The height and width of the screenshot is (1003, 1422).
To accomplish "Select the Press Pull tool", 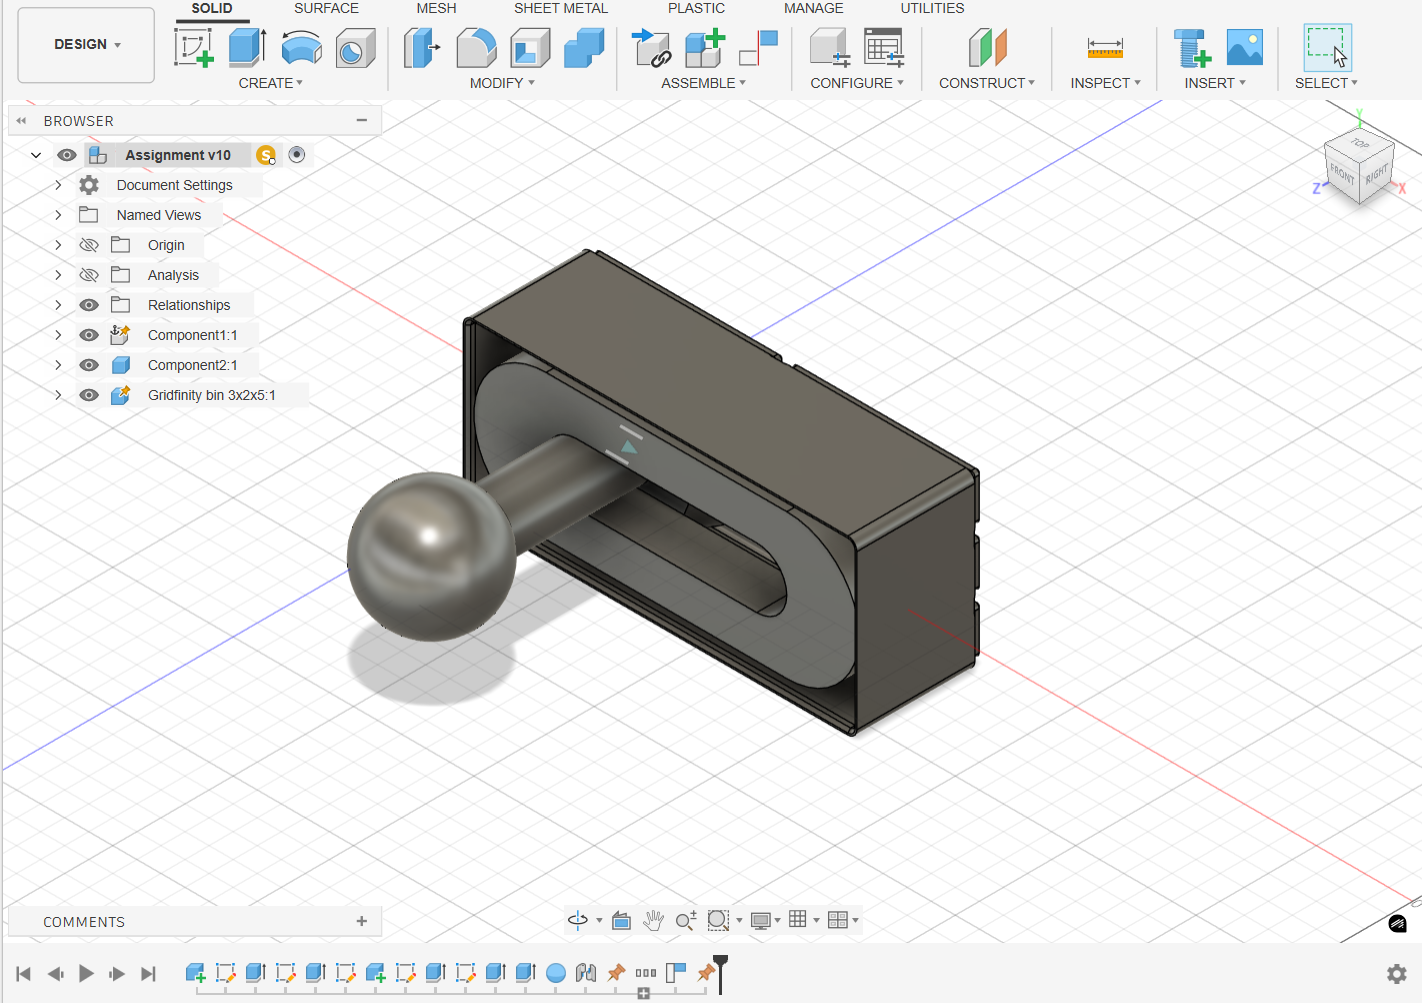I will 422,47.
